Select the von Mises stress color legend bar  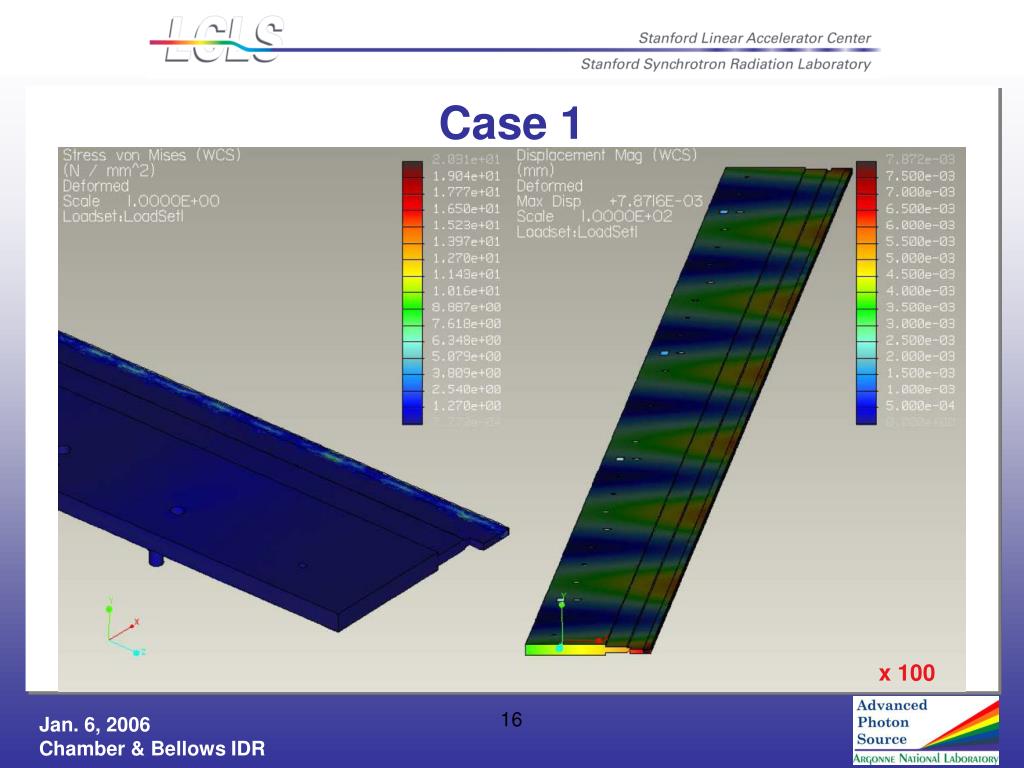(x=412, y=293)
